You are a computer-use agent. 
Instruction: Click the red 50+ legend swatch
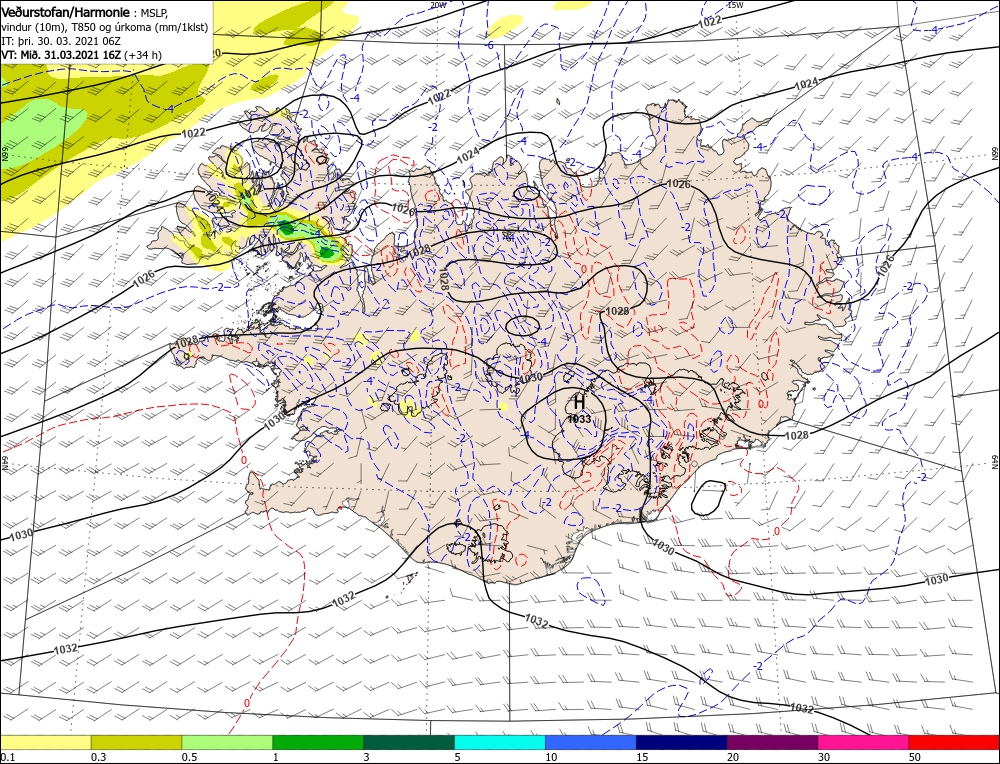(x=954, y=742)
